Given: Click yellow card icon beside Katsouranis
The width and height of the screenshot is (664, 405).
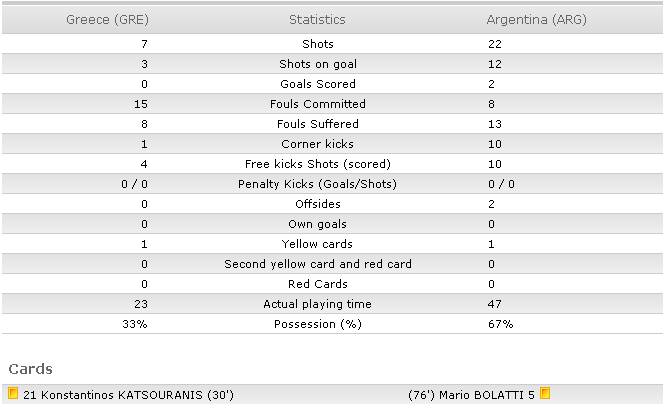Looking at the screenshot, I should 13,394.
